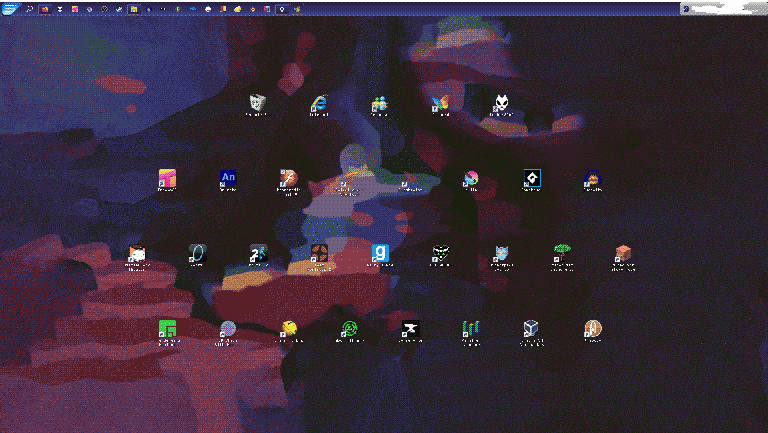Launch Internet Explorer from the desktop

(x=319, y=103)
